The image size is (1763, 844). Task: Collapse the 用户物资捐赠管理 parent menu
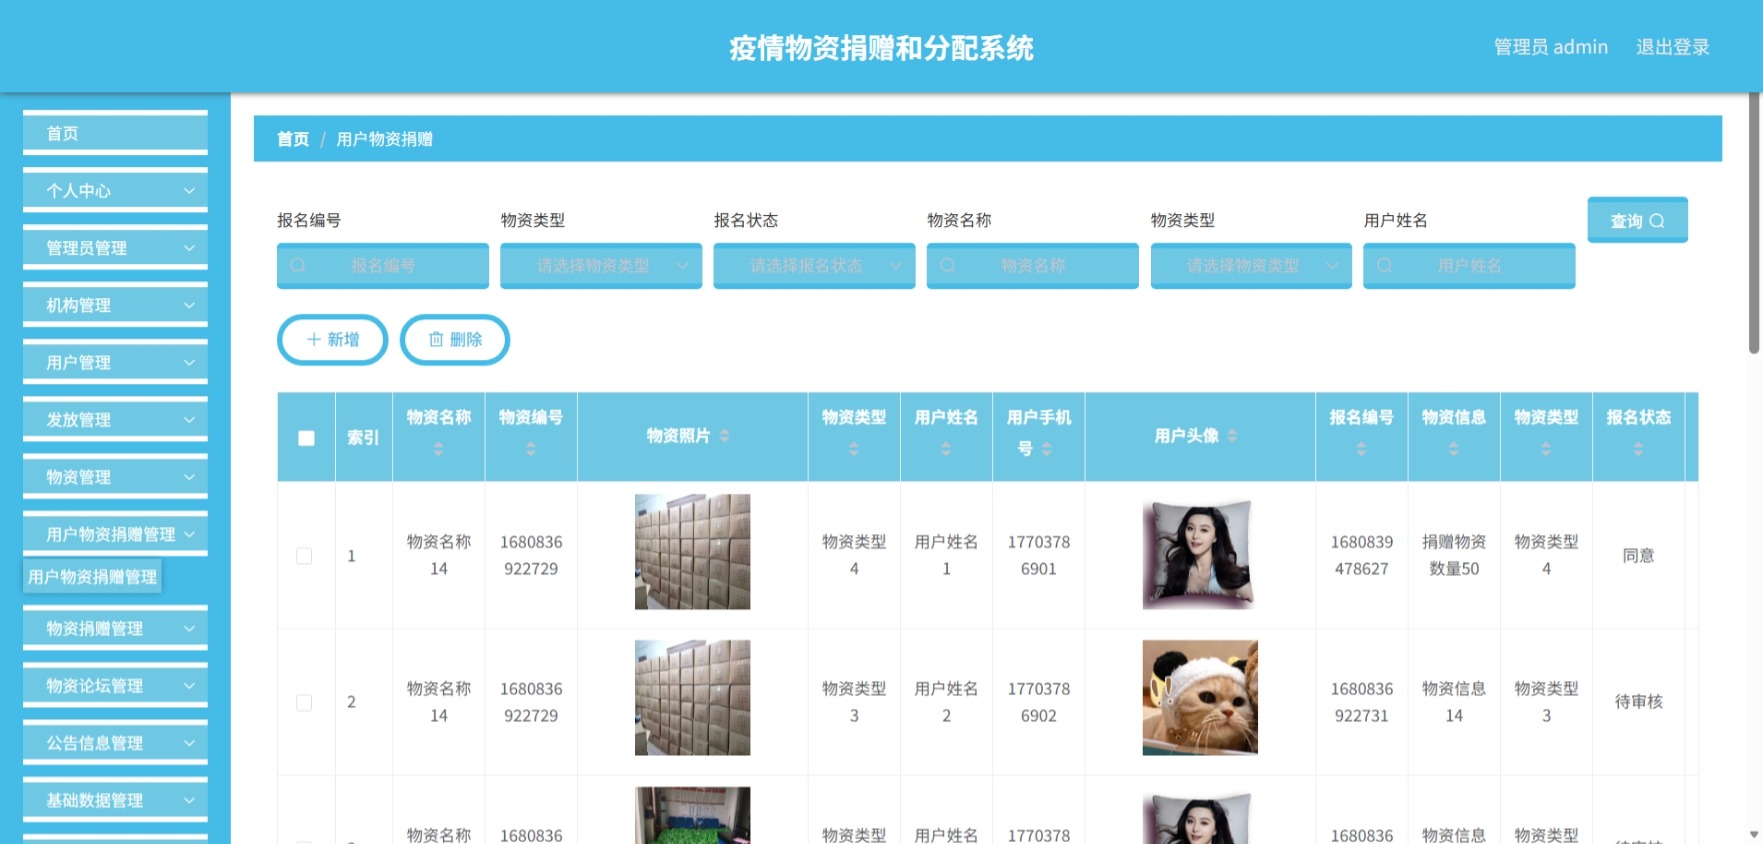[x=115, y=534]
